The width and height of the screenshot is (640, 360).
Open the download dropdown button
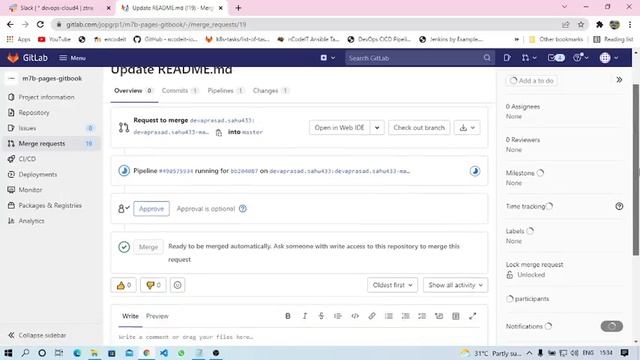pos(467,128)
